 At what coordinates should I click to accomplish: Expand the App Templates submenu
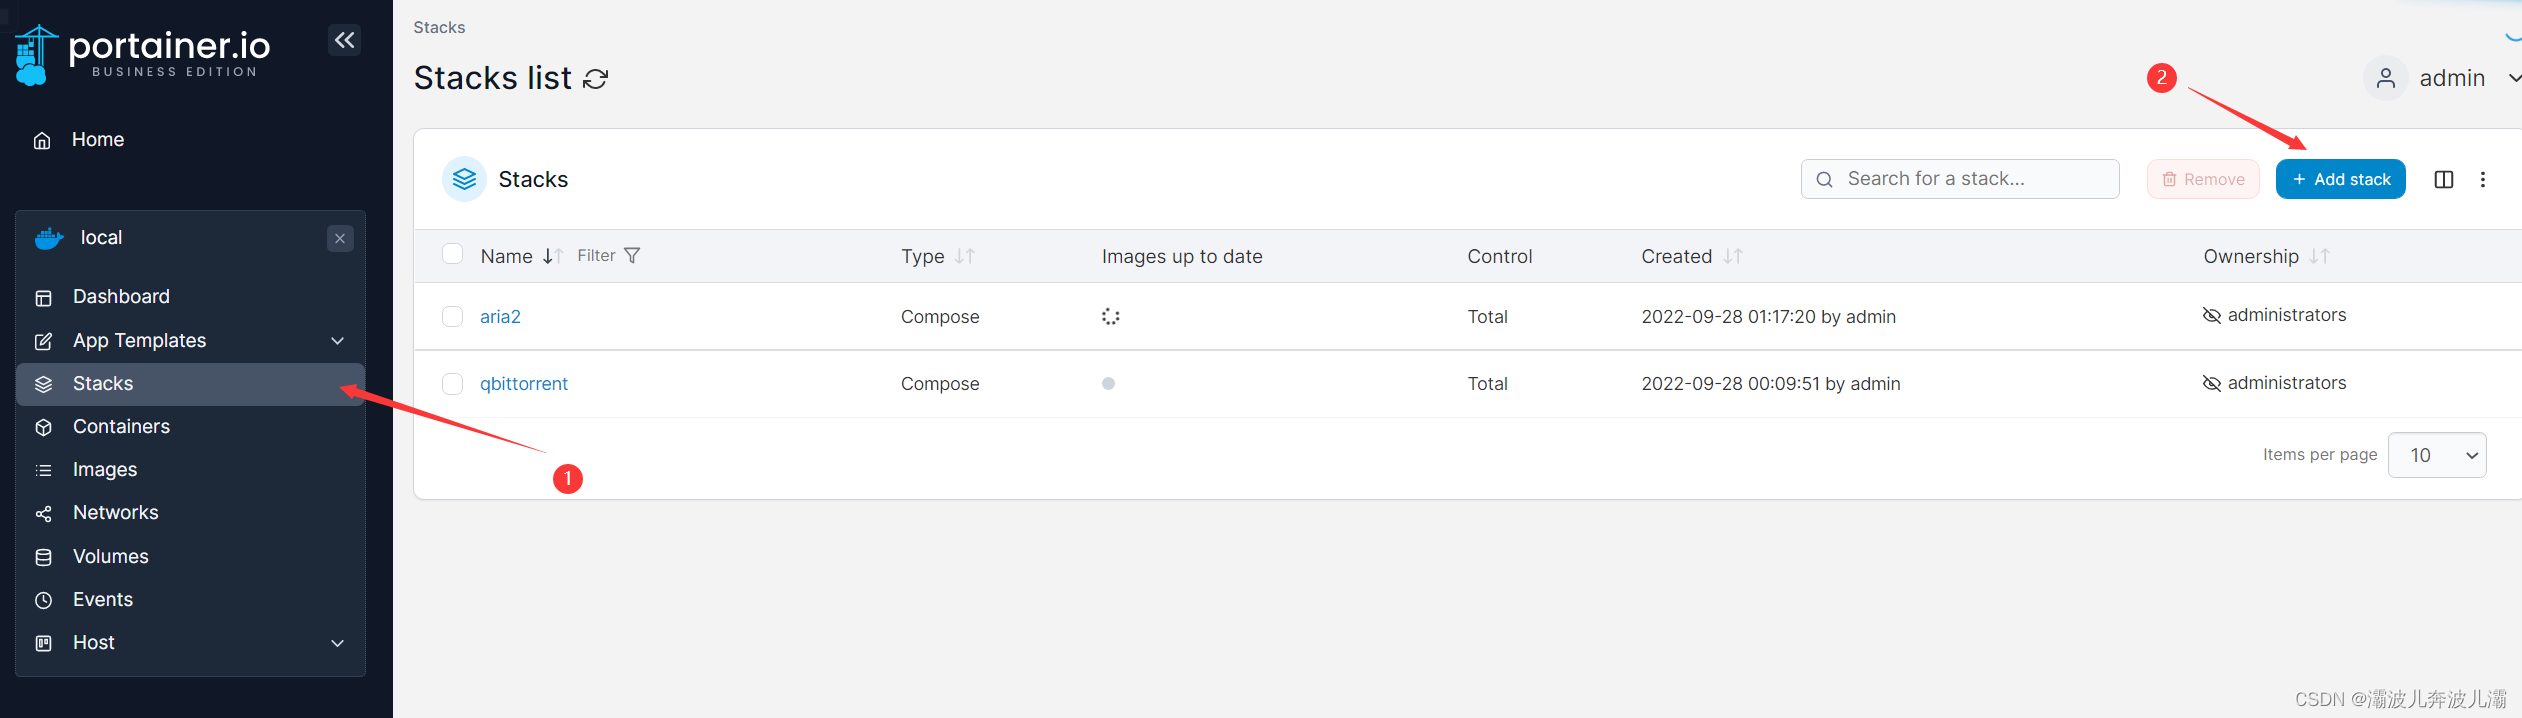click(338, 341)
